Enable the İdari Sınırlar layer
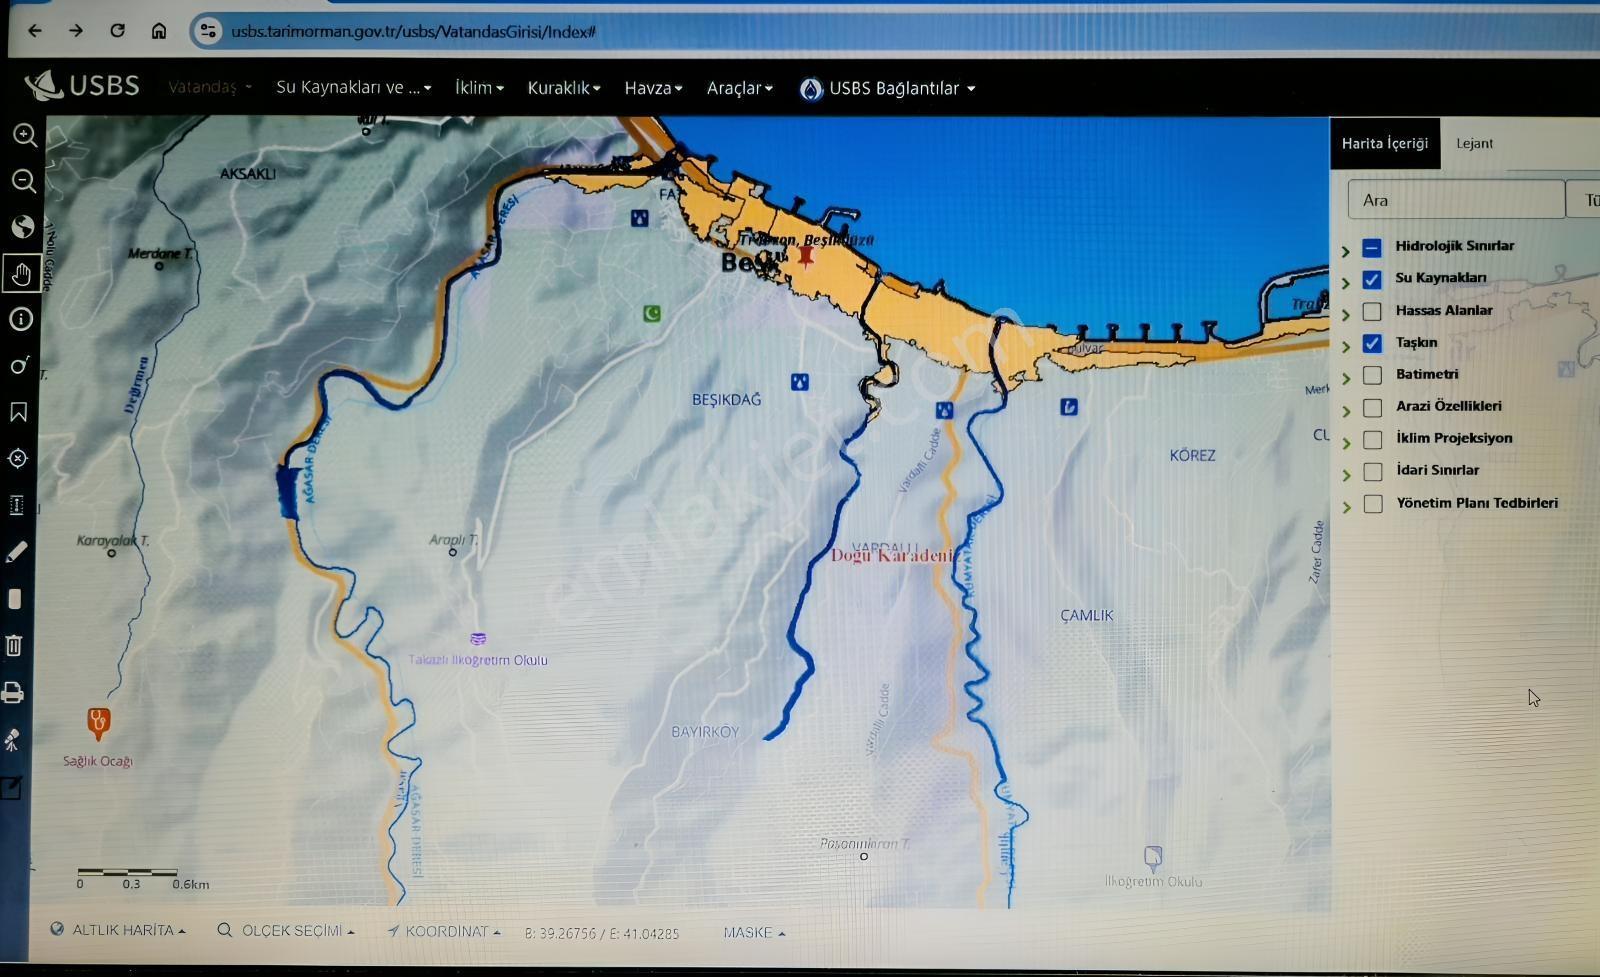1600x977 pixels. pos(1373,471)
